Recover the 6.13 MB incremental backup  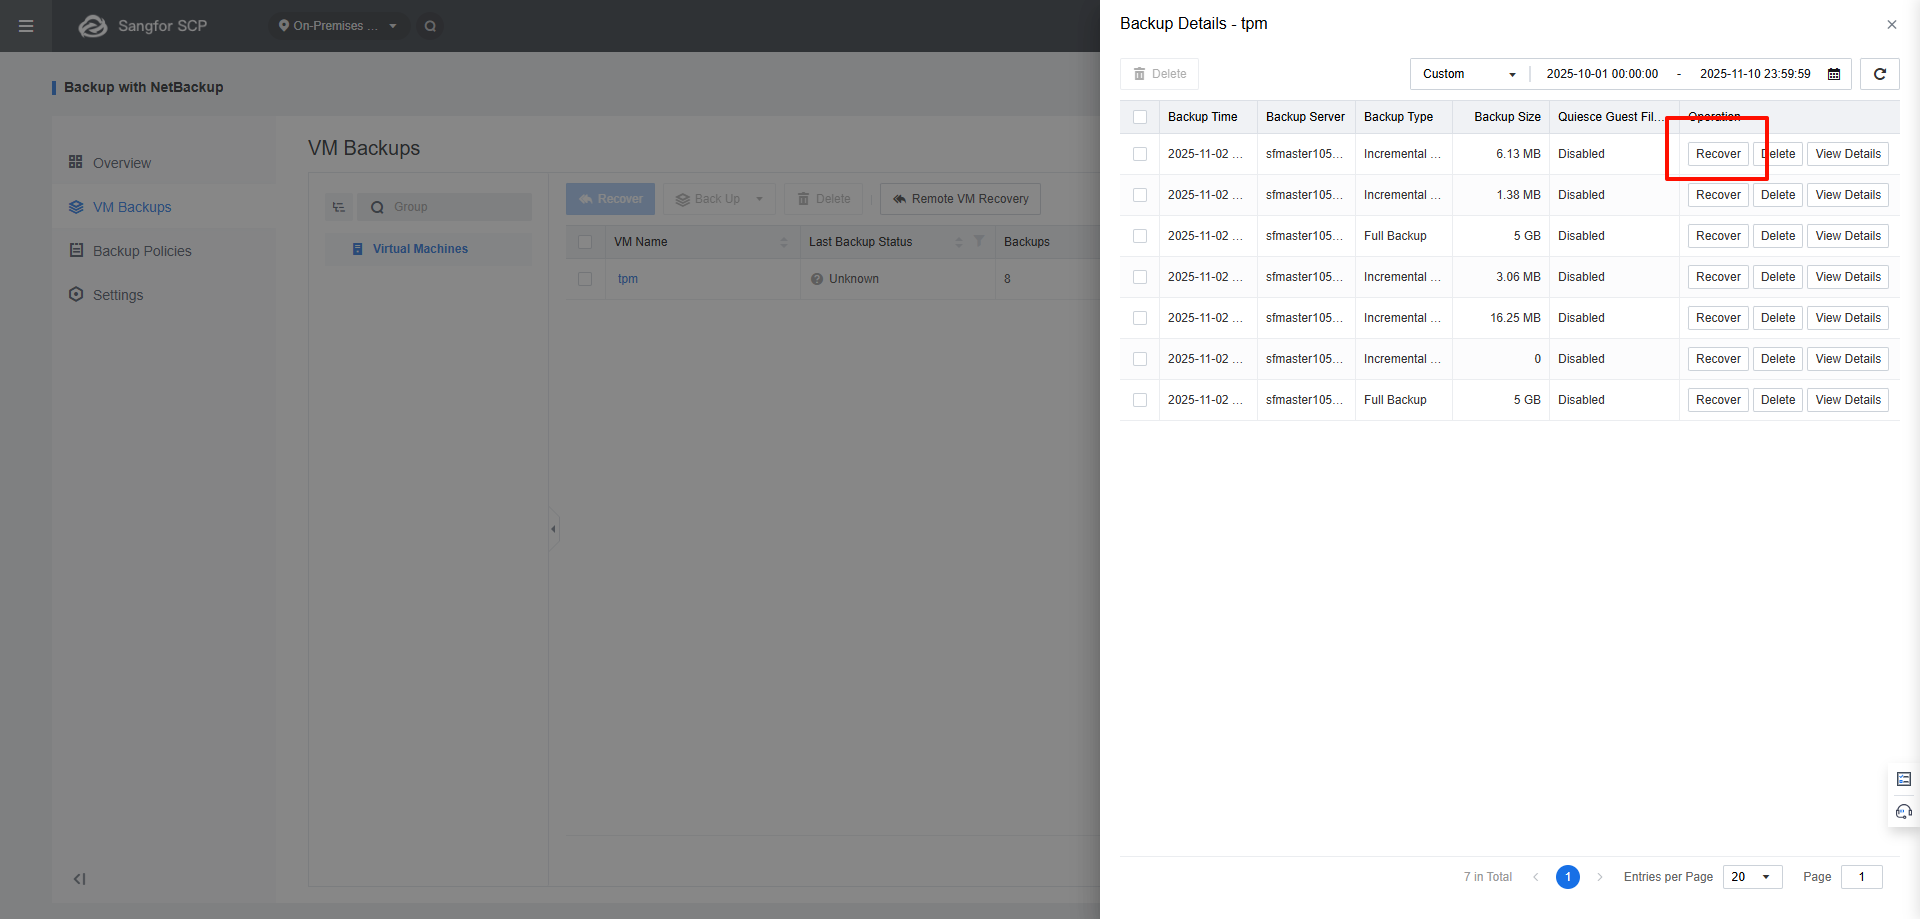pyautogui.click(x=1718, y=154)
